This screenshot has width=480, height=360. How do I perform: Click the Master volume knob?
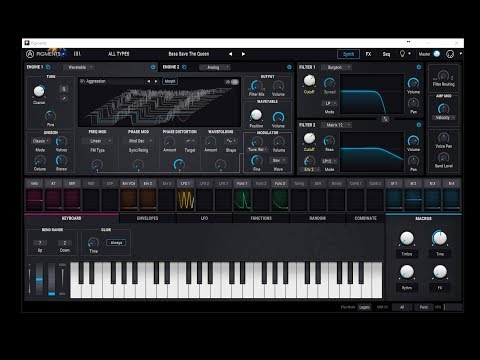click(436, 54)
